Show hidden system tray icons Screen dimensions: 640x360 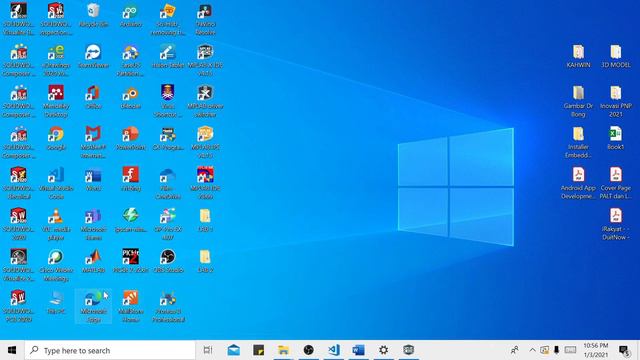(532, 350)
